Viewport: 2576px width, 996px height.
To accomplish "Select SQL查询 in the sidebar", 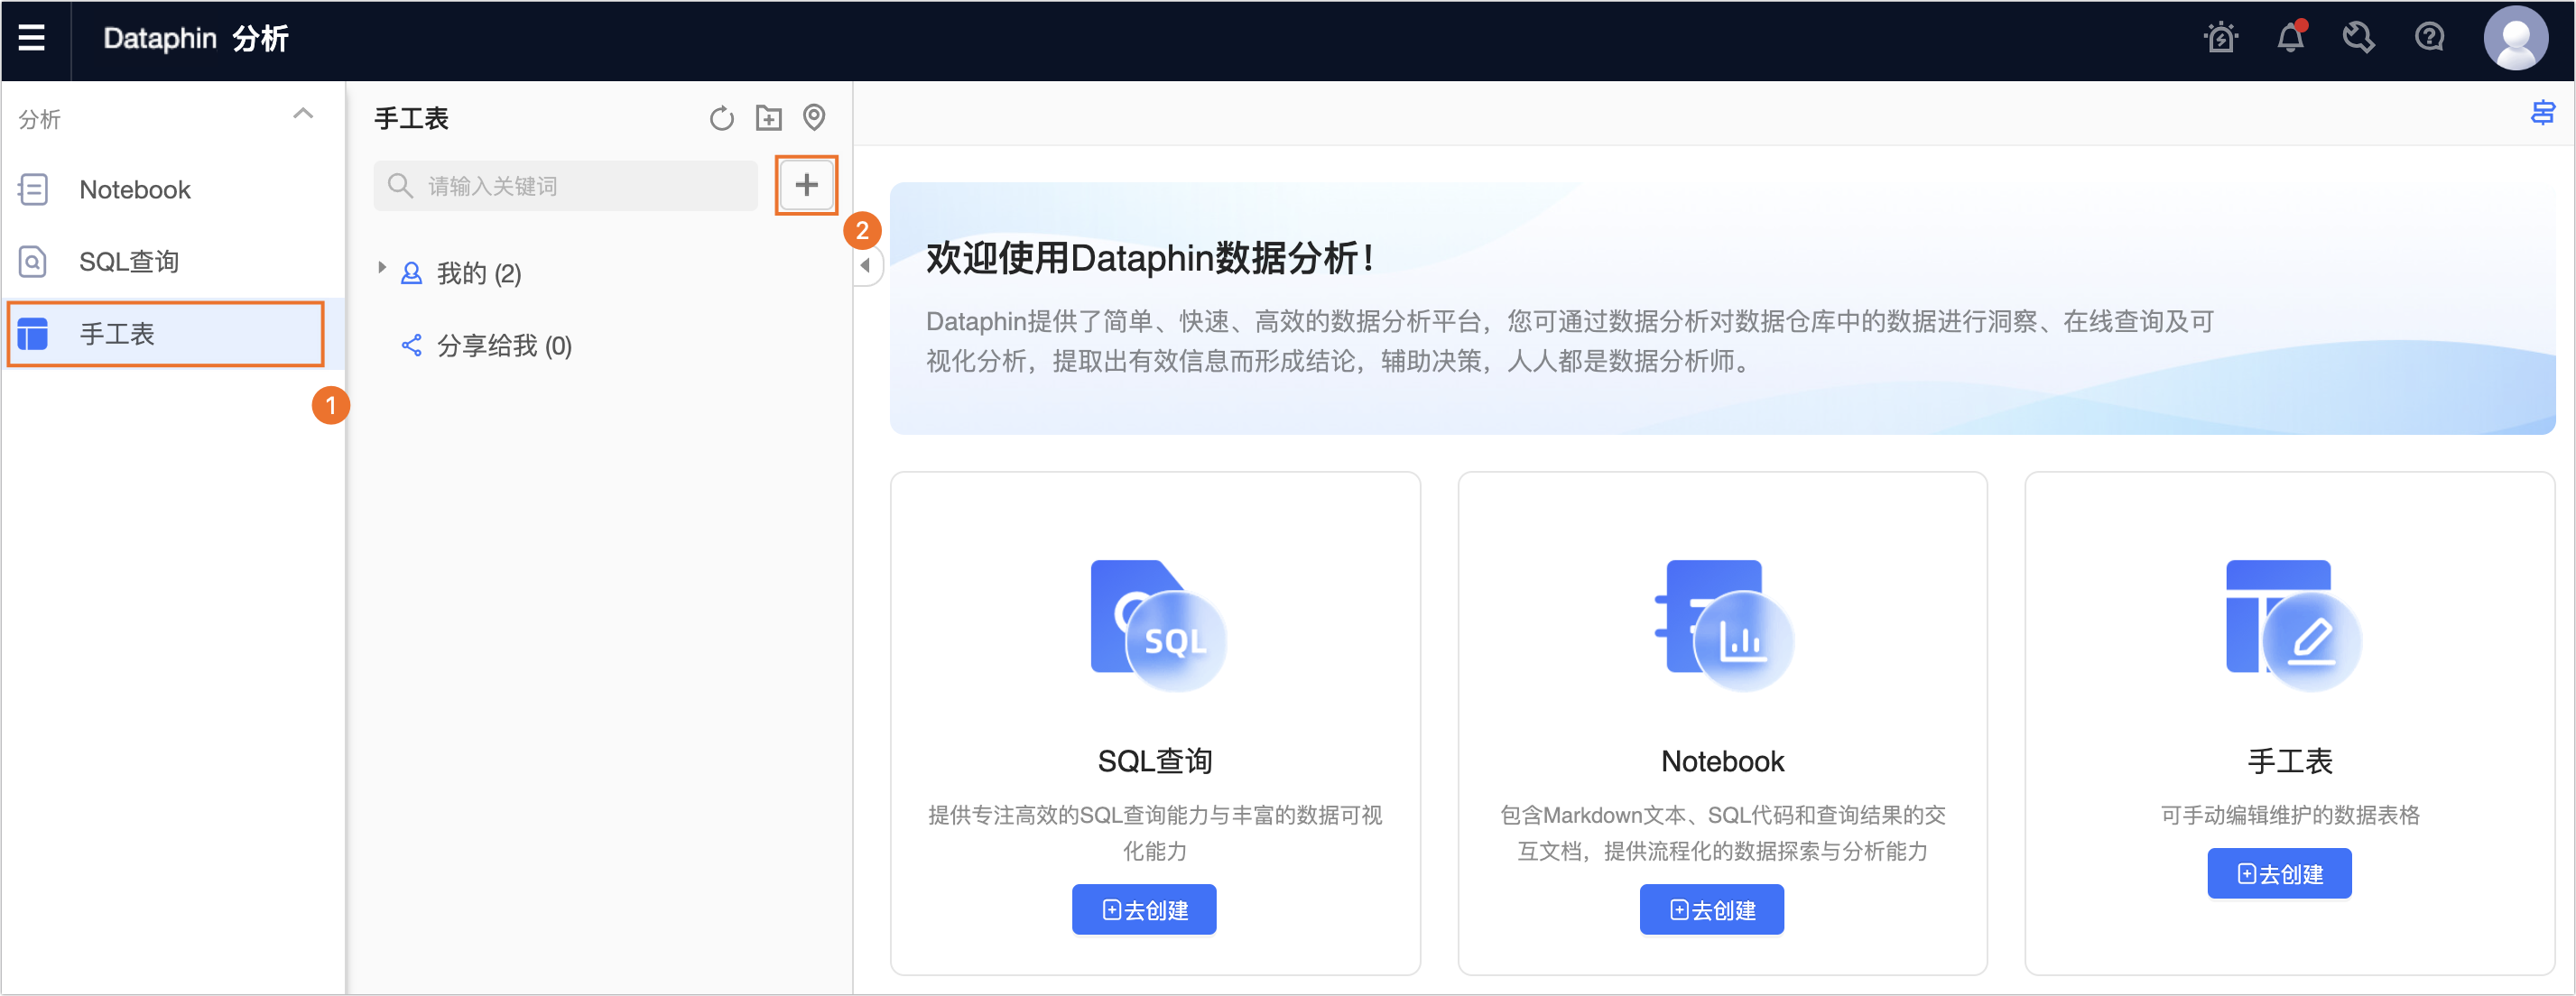I will [x=128, y=262].
